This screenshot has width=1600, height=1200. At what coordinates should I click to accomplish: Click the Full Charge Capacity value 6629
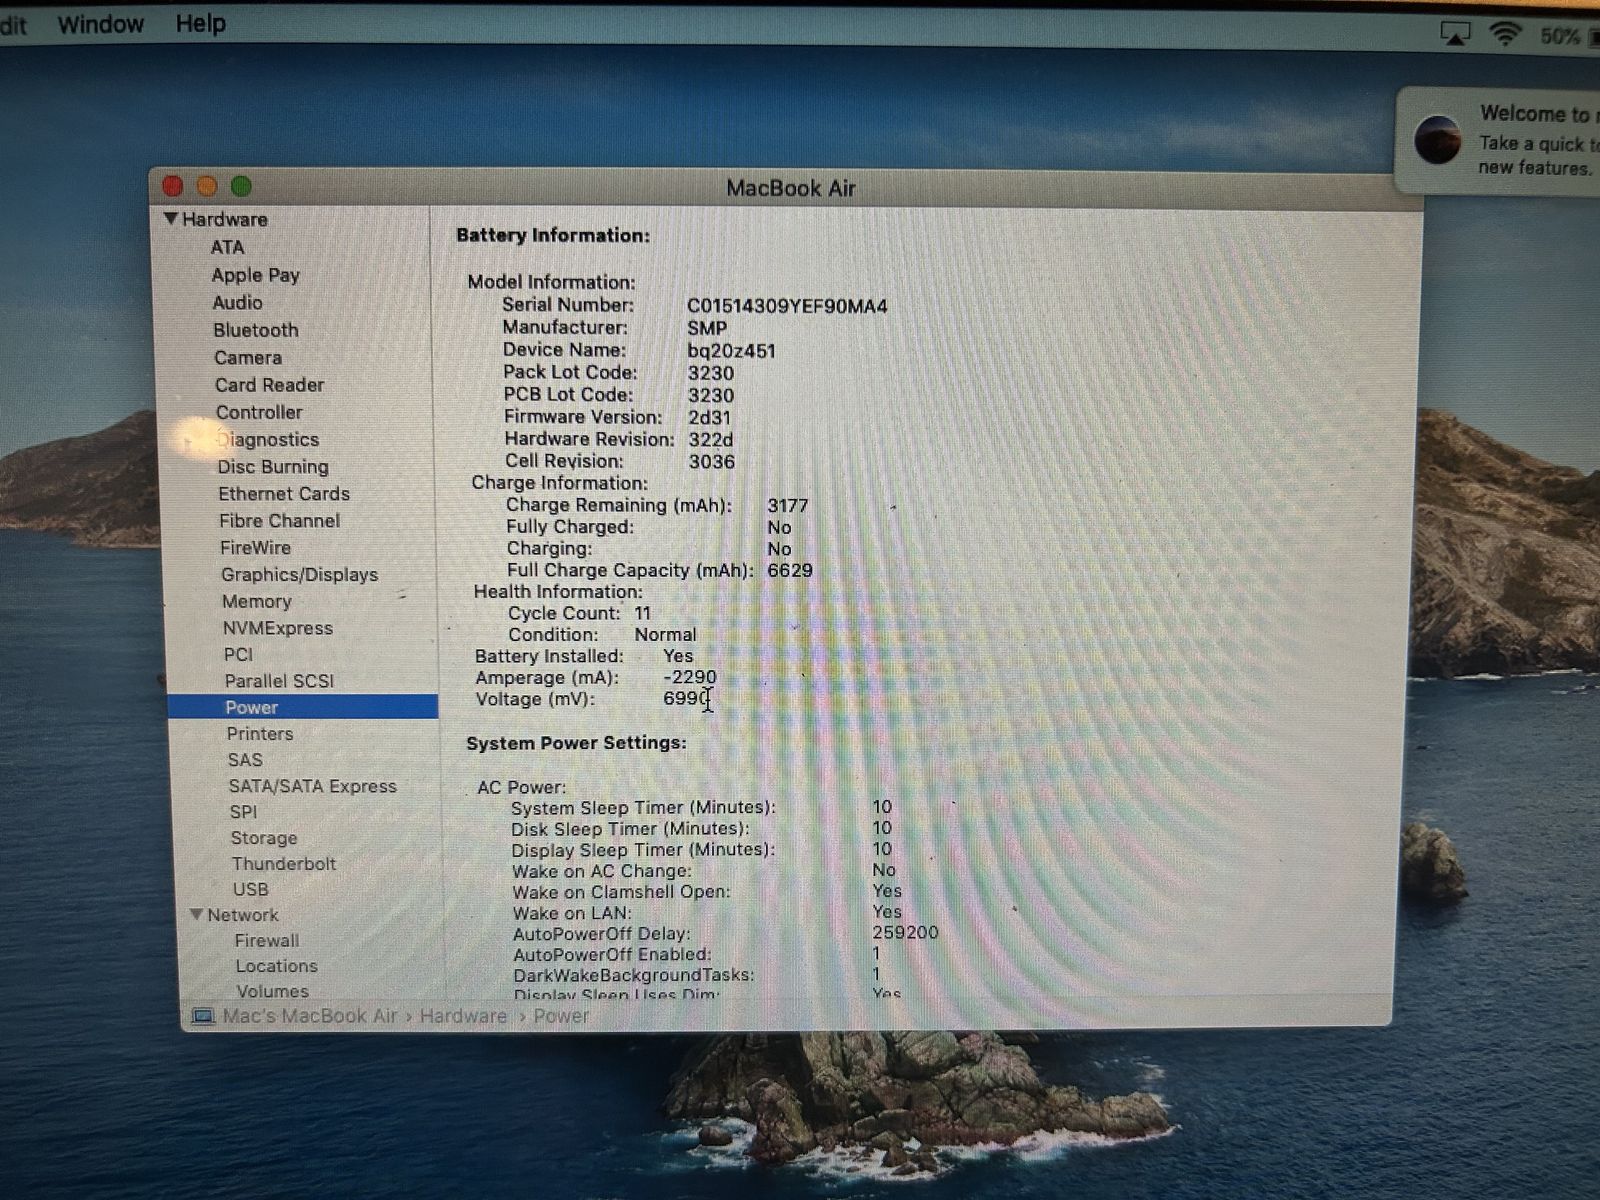790,570
